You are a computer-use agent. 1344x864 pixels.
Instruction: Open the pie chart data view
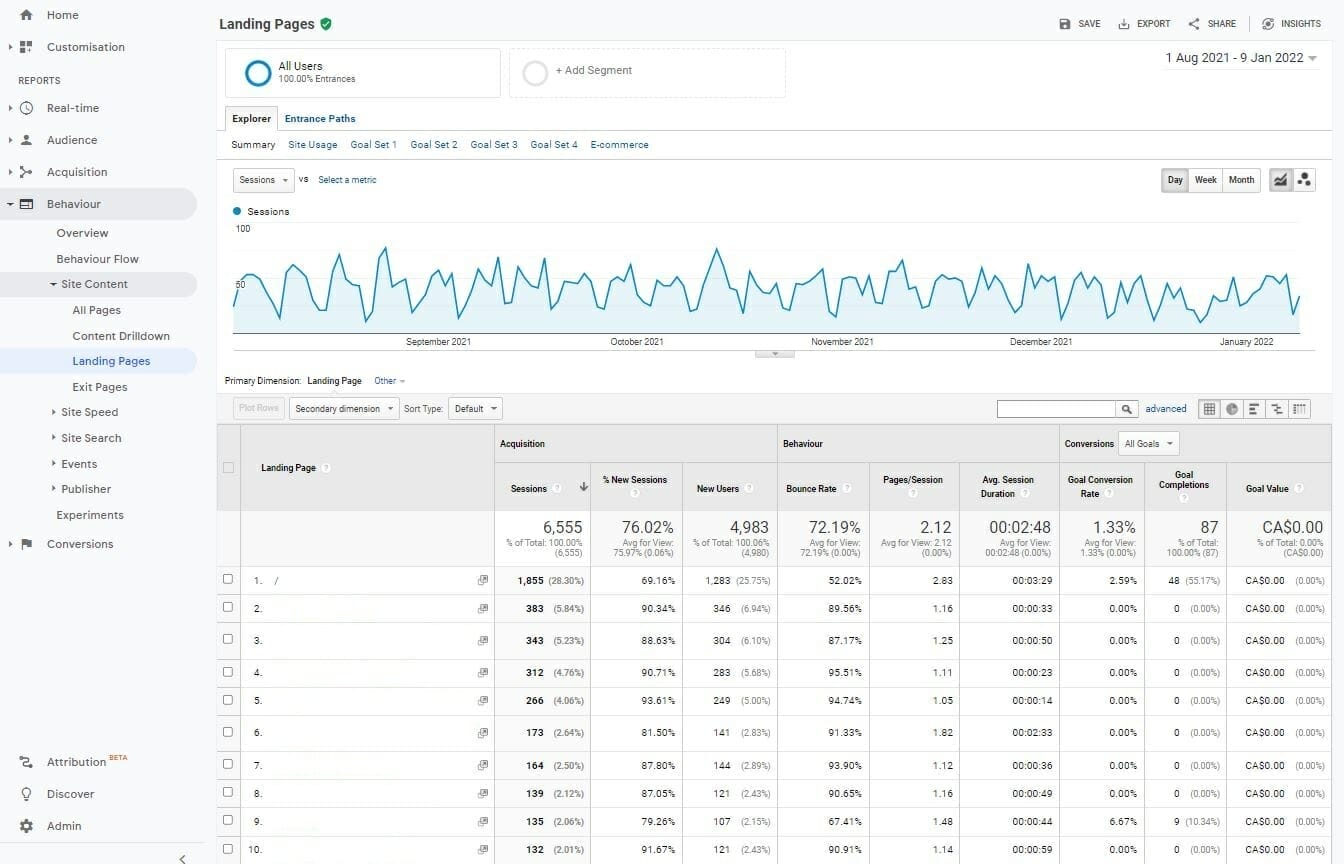coord(1232,408)
